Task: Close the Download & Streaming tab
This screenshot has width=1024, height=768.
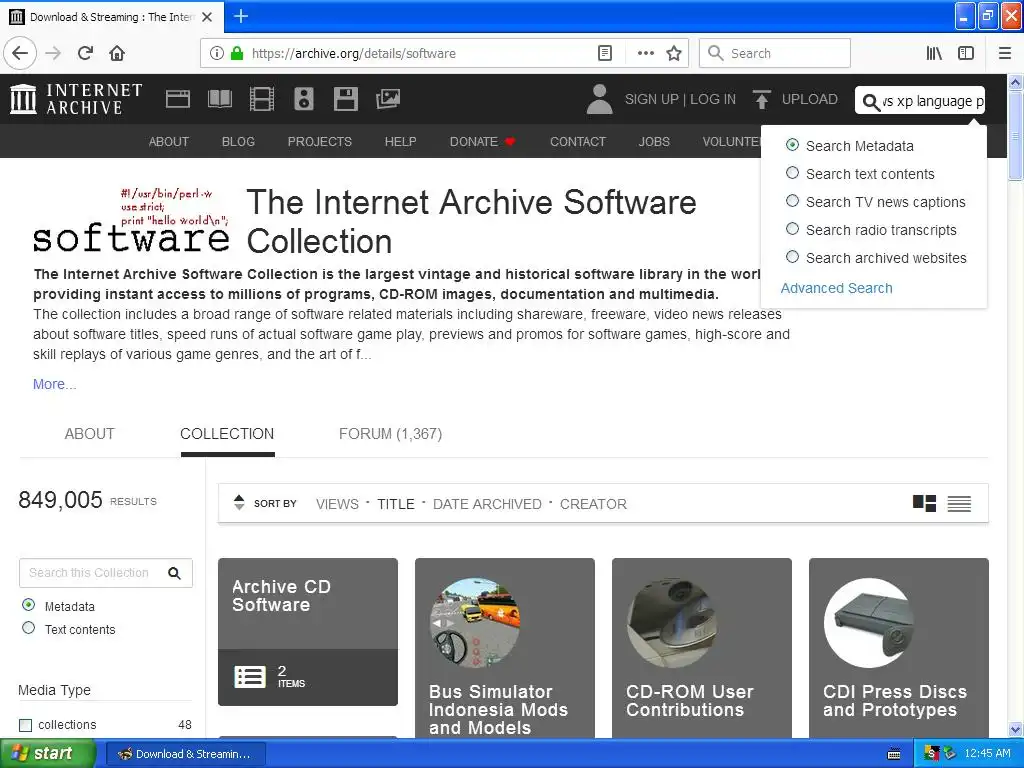Action: [x=207, y=17]
